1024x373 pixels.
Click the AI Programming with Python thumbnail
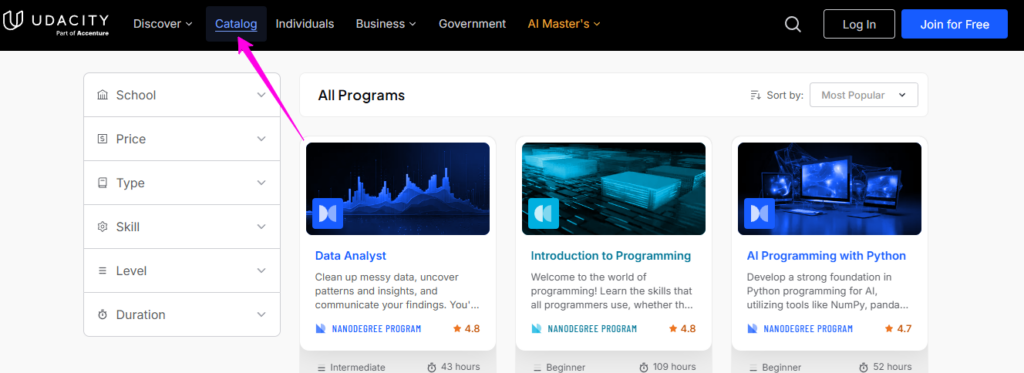[x=829, y=189]
